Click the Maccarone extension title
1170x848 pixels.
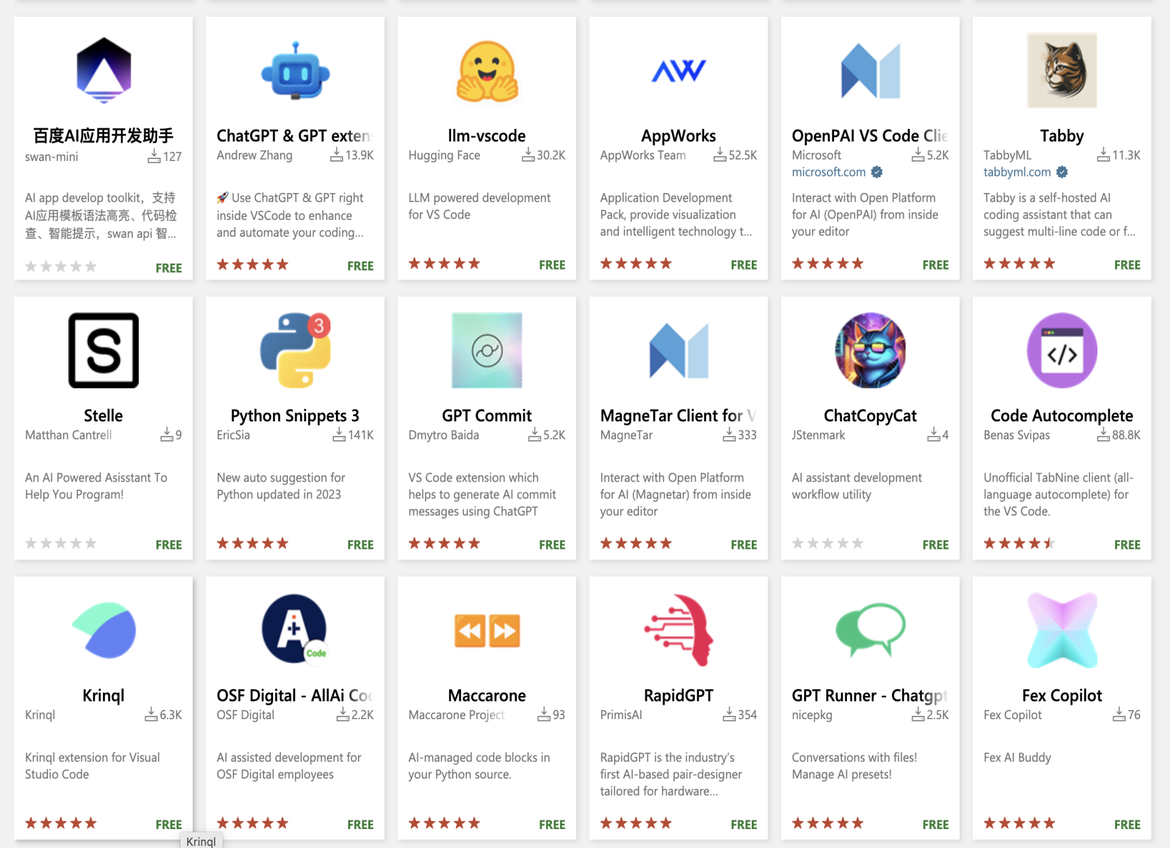[487, 696]
